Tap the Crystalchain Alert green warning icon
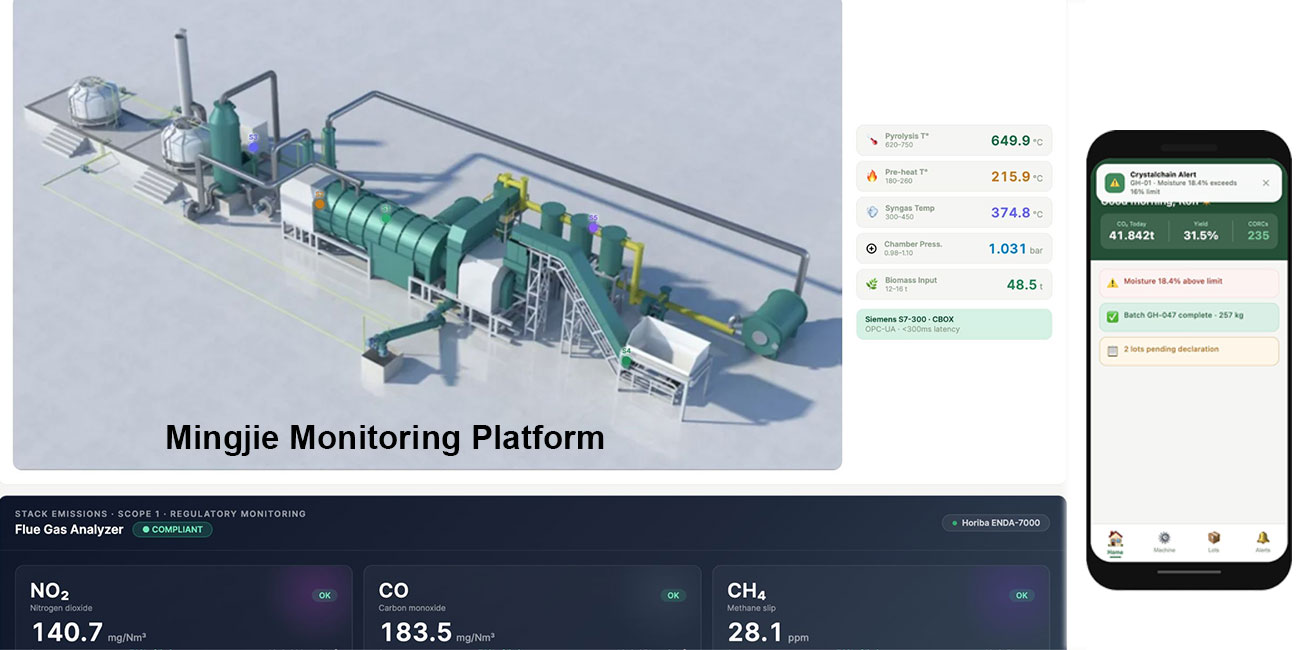This screenshot has width=1300, height=650. tap(1113, 183)
